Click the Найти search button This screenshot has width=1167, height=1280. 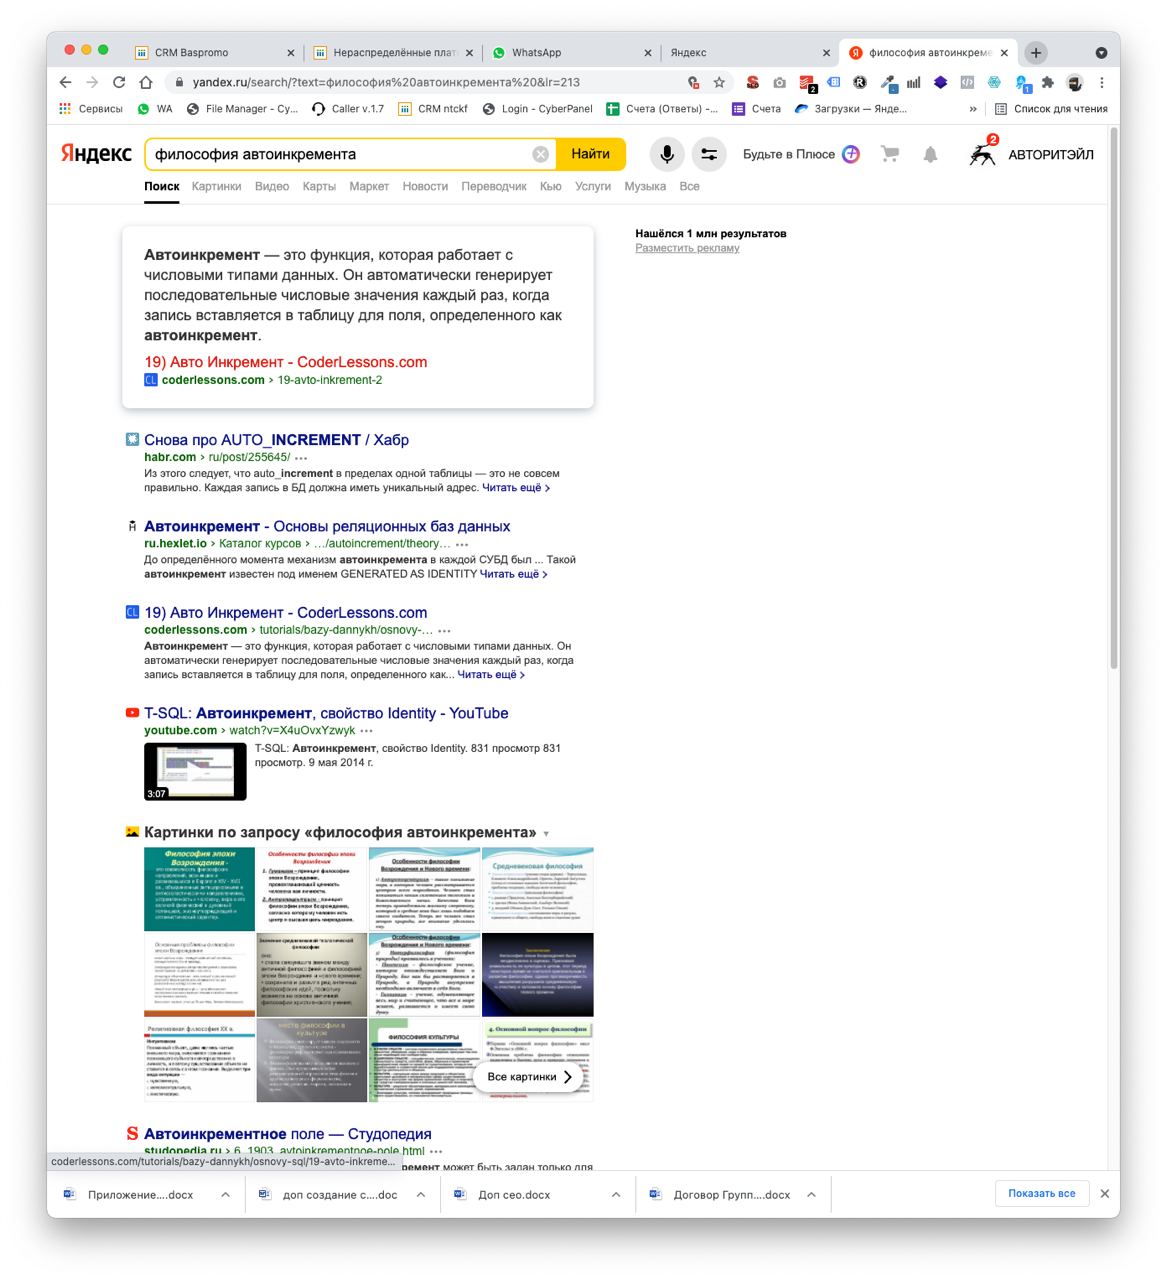coord(591,154)
